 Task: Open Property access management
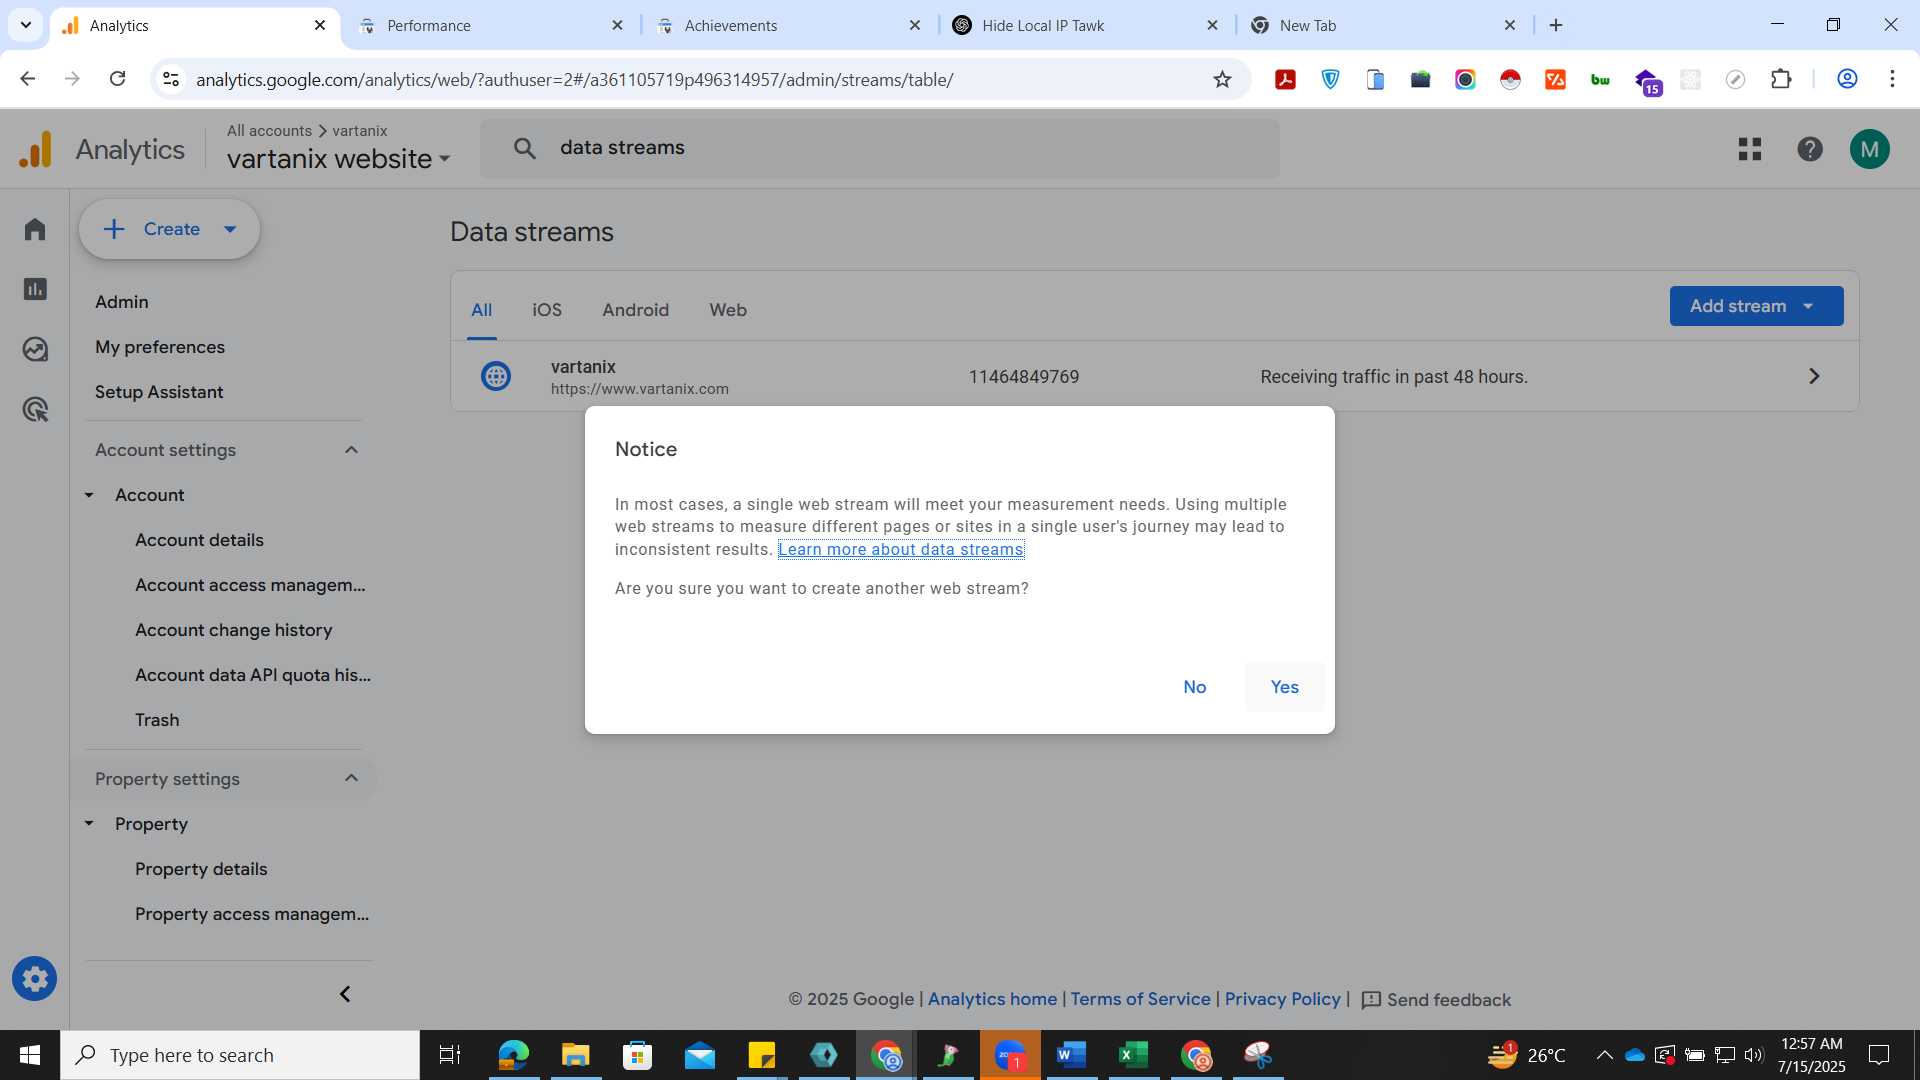click(x=252, y=914)
